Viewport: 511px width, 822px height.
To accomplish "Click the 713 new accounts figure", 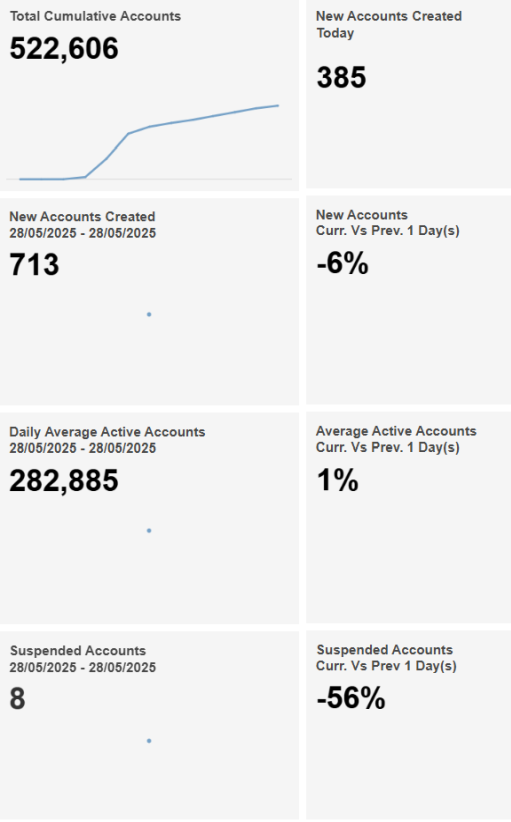I will point(35,264).
